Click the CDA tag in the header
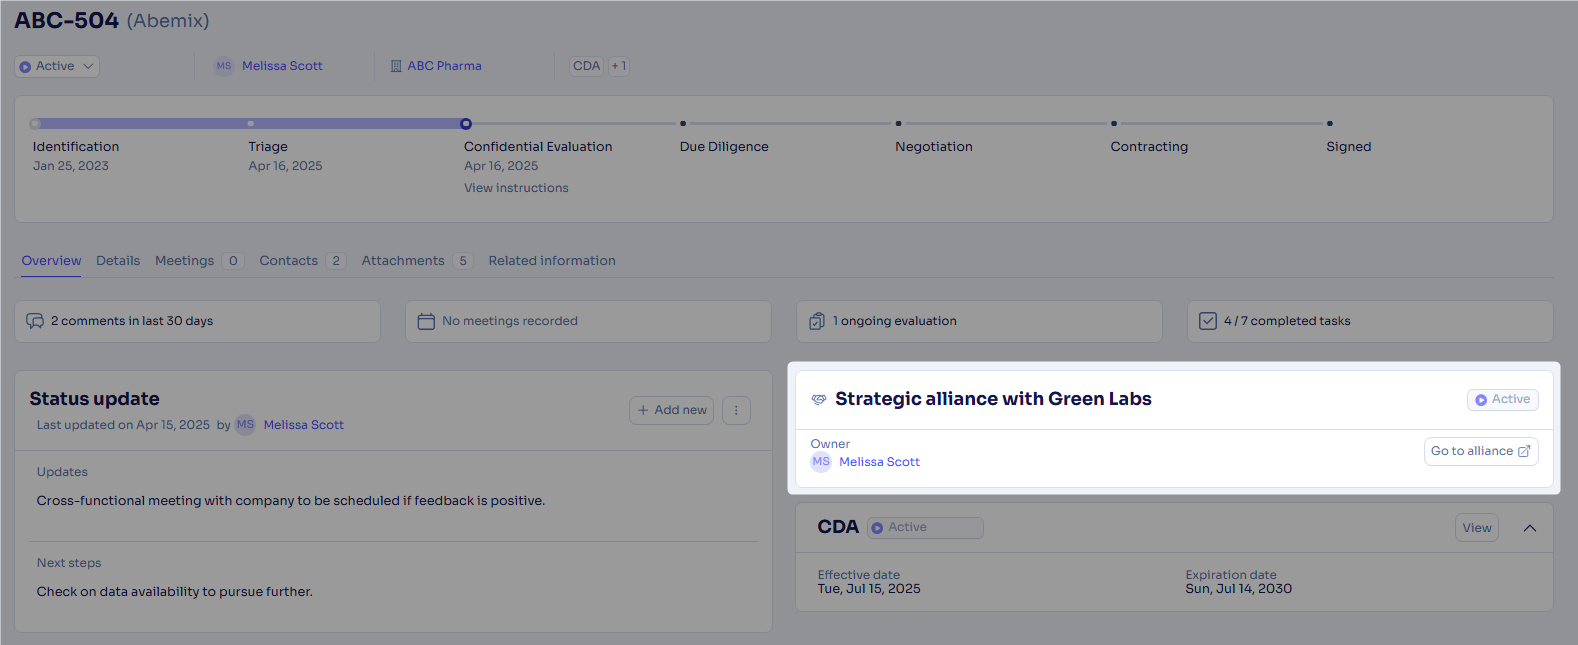 click(x=586, y=66)
